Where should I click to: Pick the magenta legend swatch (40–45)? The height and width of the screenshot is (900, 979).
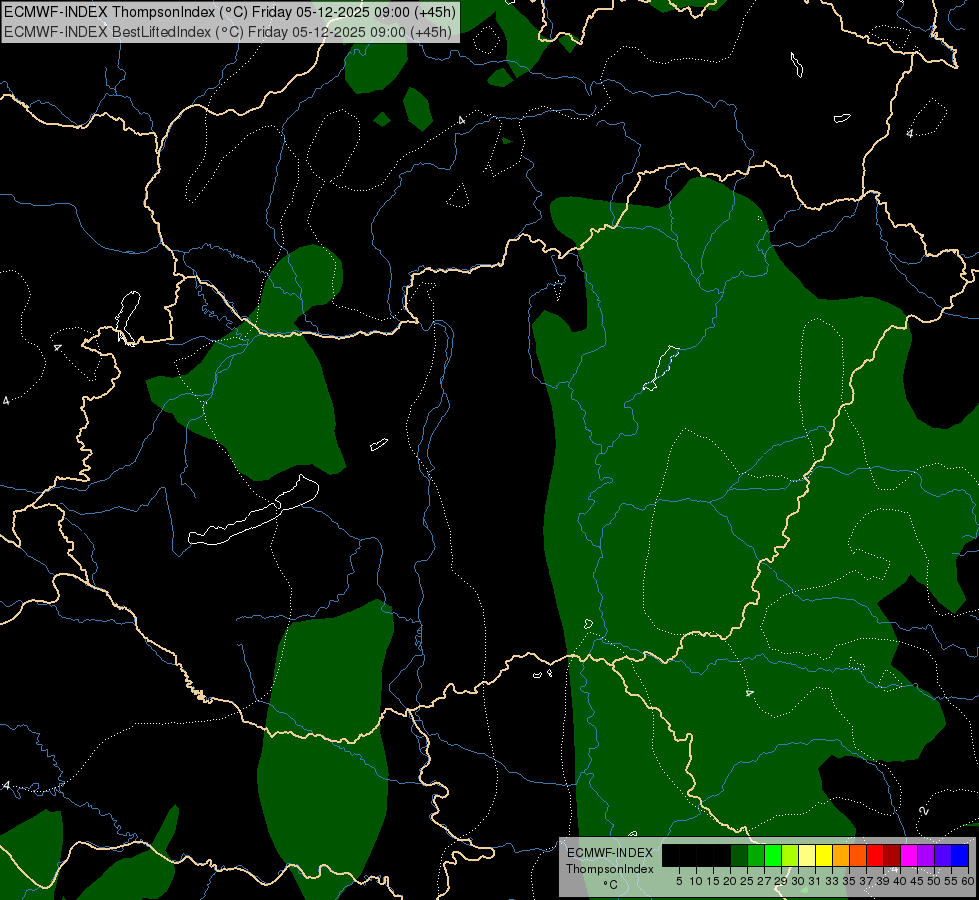909,855
